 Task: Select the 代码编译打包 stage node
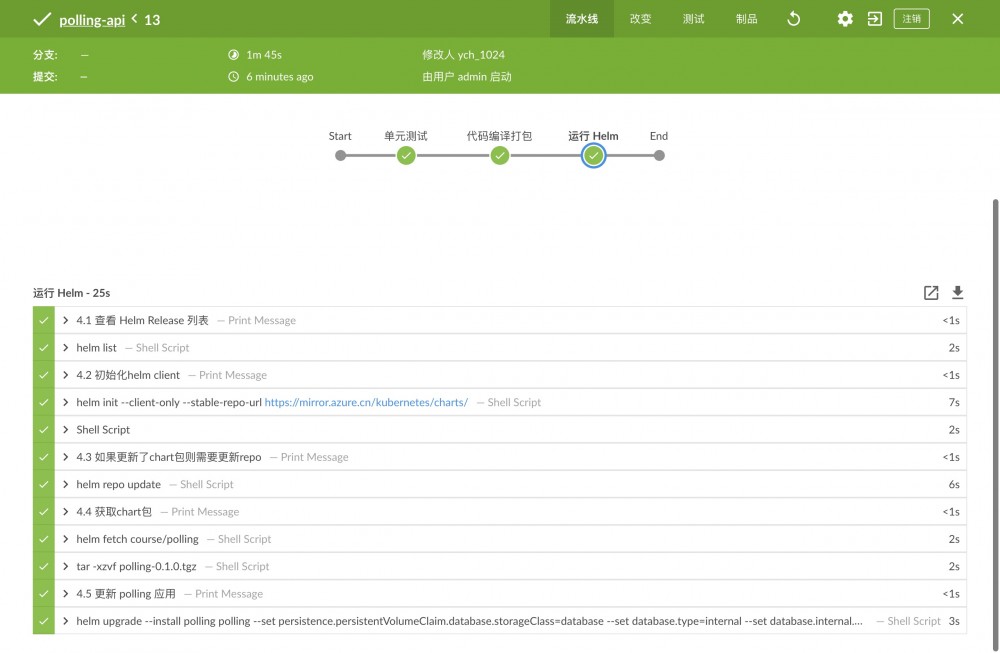(x=500, y=155)
